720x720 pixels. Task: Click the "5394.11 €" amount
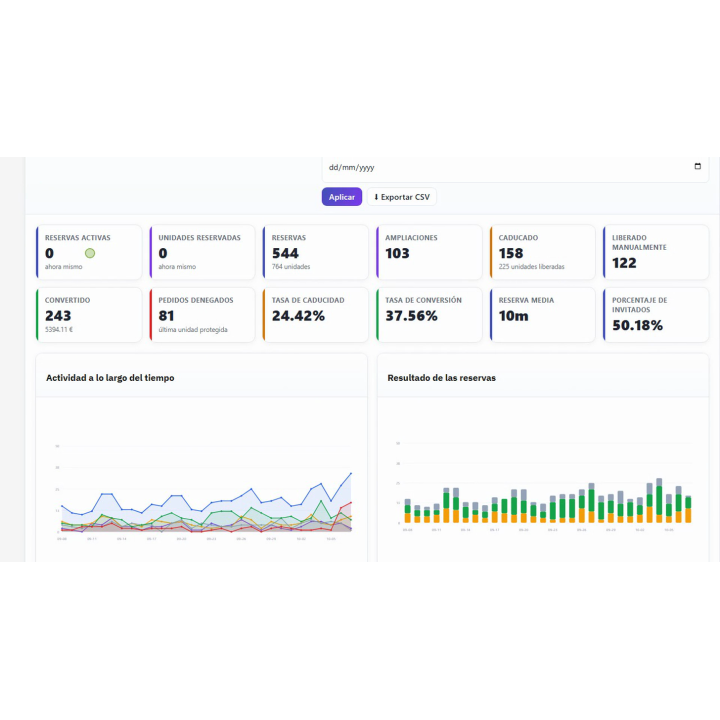59,329
